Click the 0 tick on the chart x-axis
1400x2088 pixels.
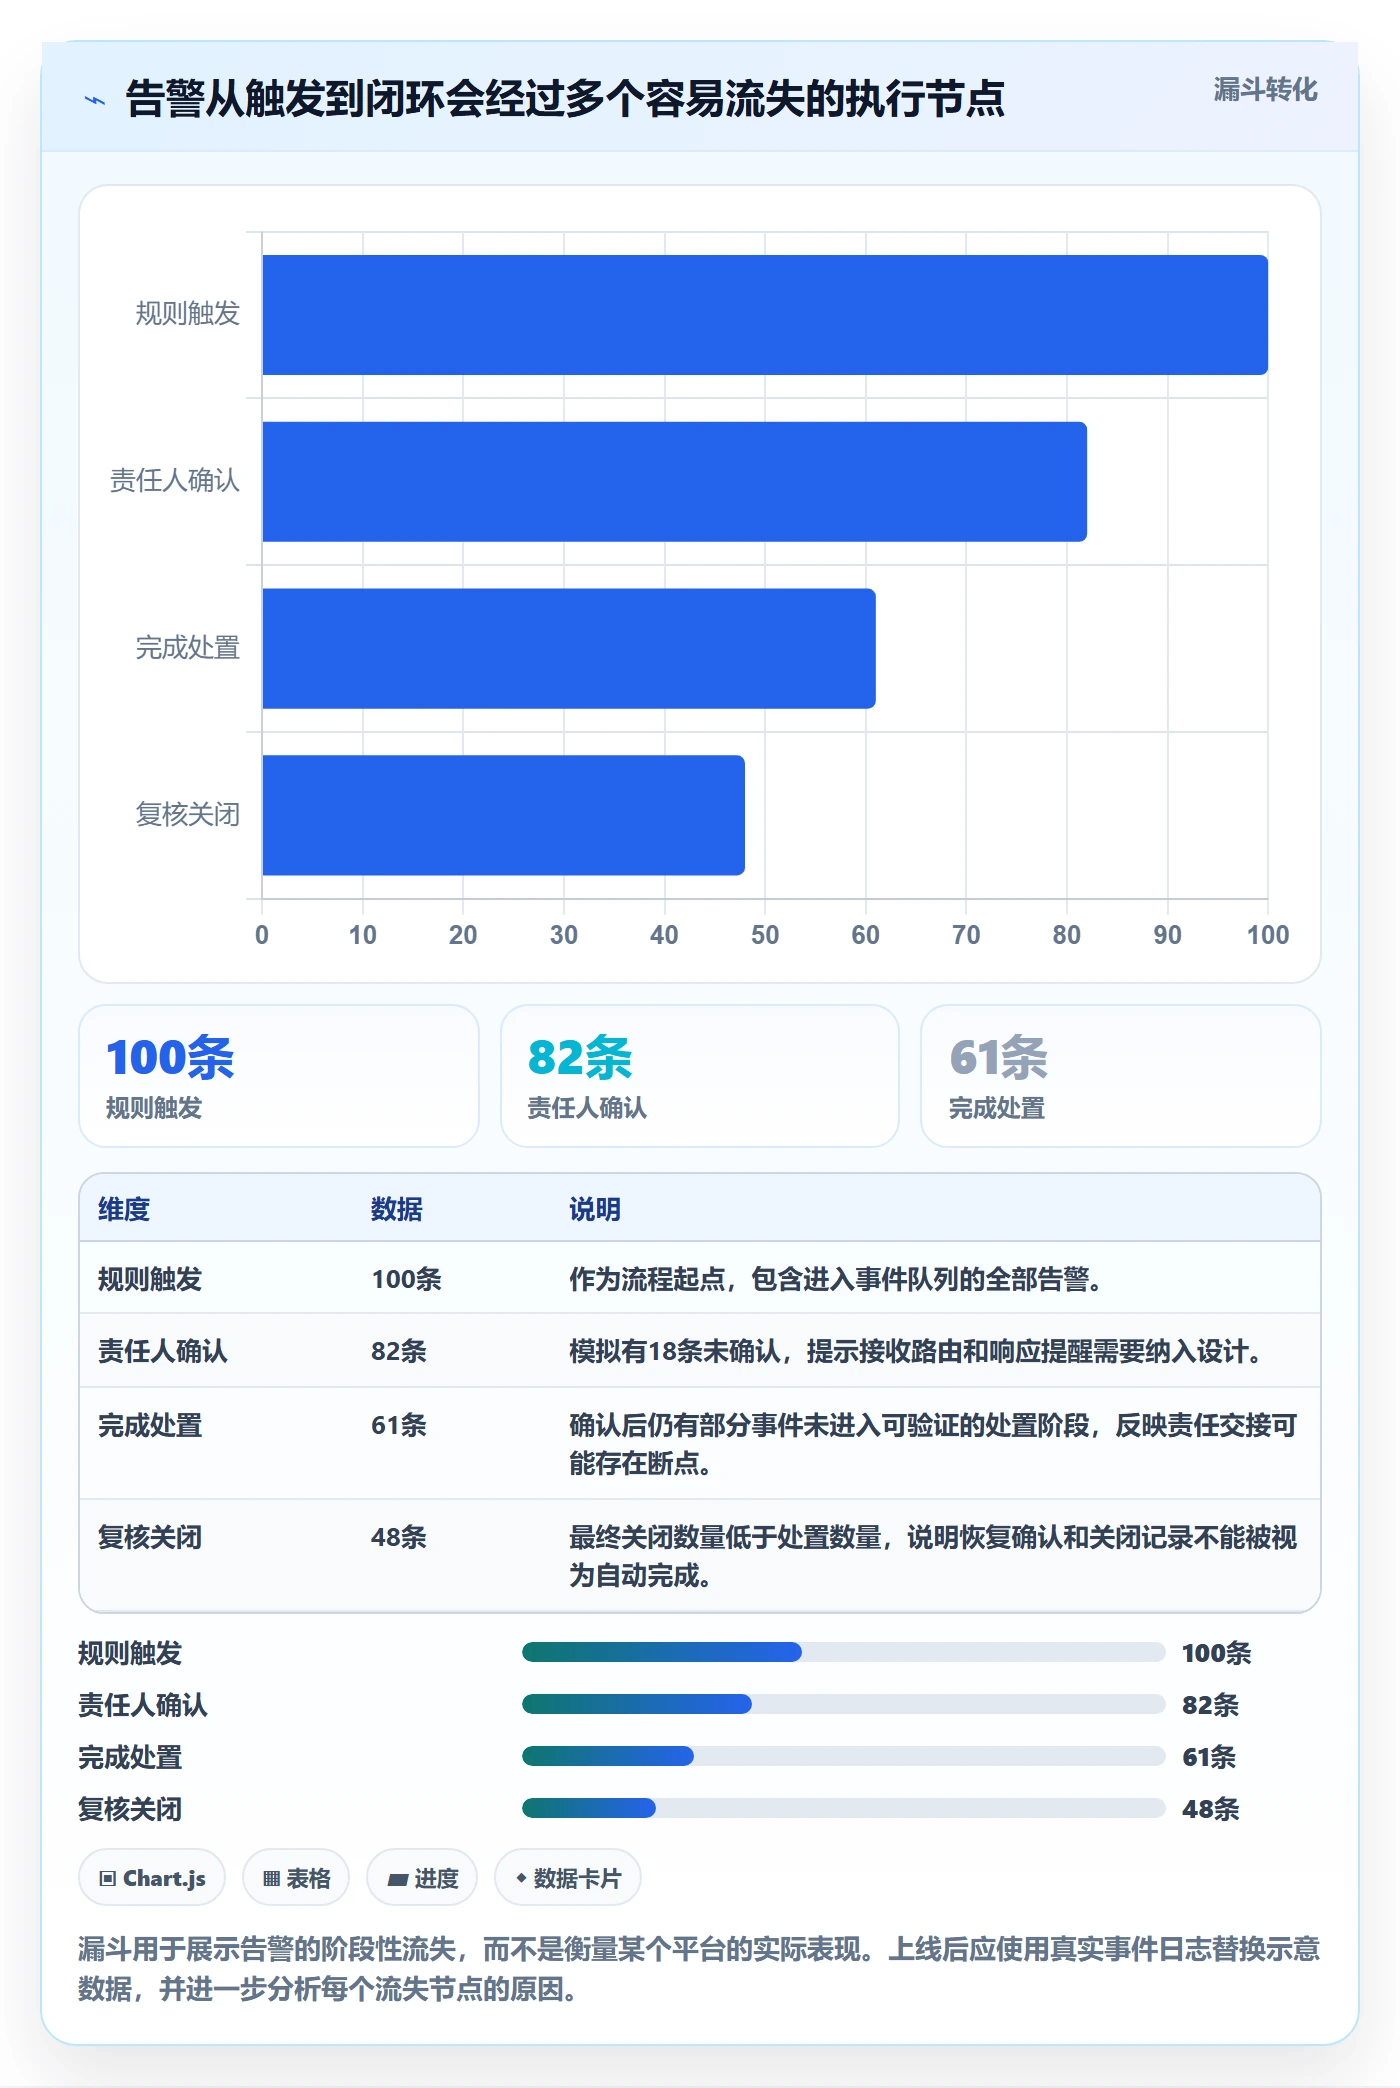click(x=262, y=935)
